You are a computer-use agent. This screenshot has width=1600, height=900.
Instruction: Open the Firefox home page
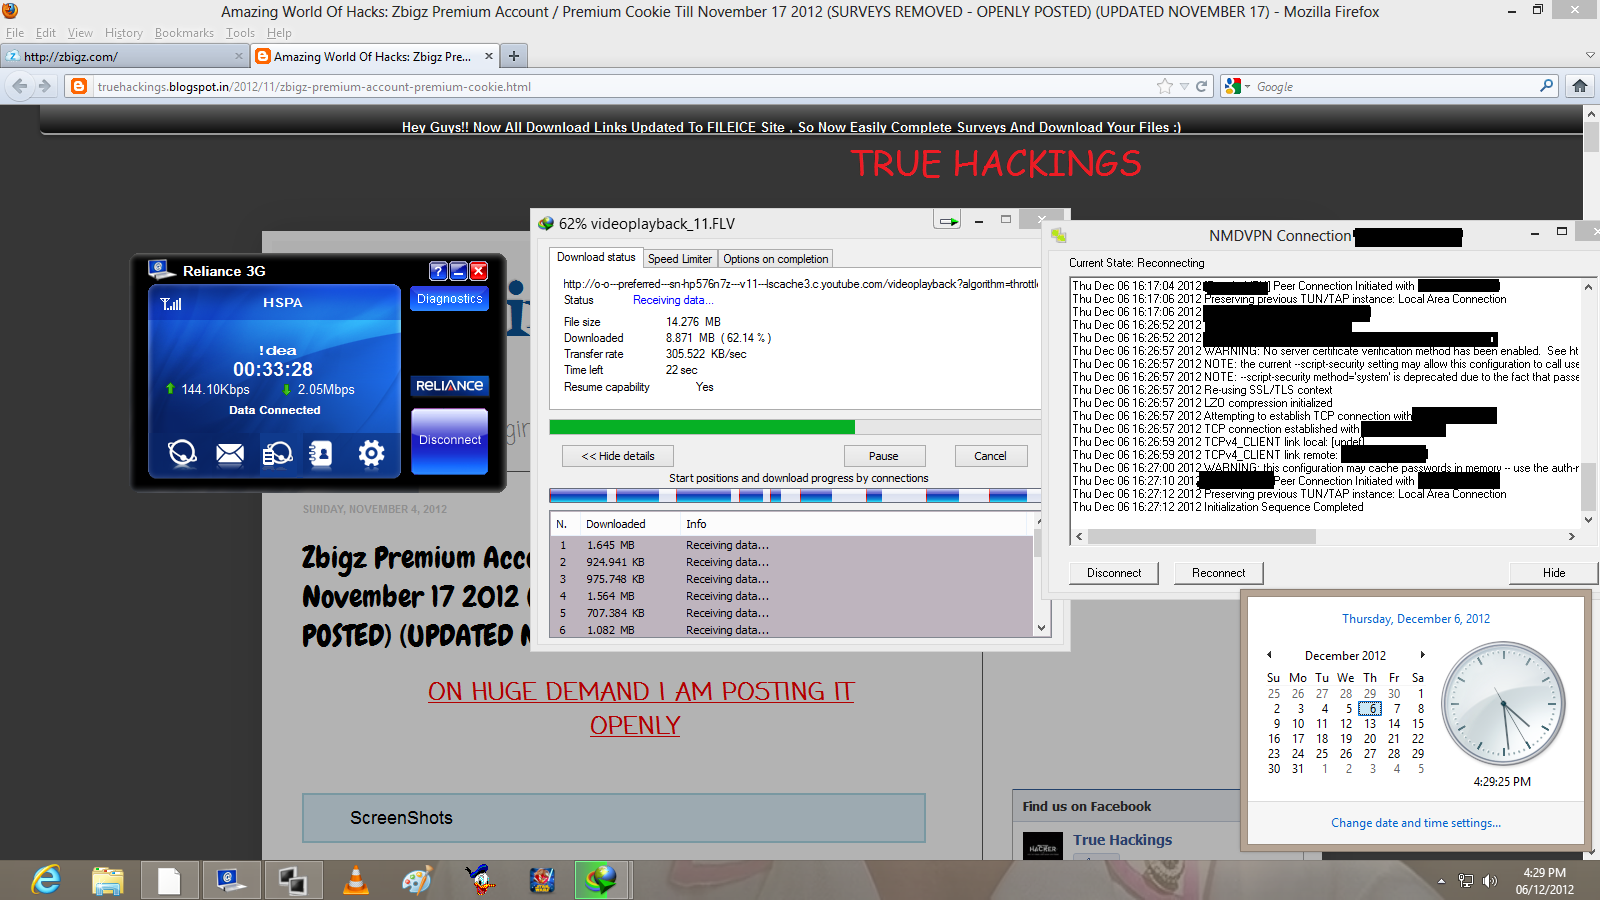[x=1580, y=86]
